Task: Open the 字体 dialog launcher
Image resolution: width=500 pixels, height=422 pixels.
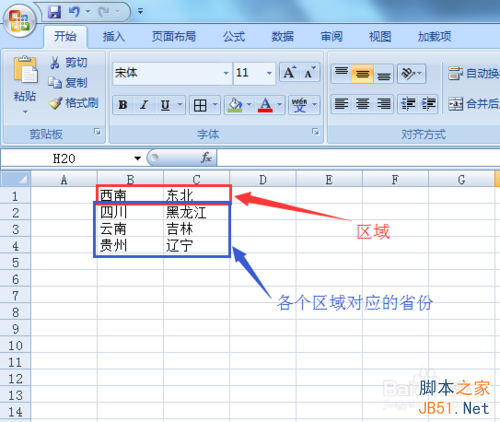Action: pos(315,132)
